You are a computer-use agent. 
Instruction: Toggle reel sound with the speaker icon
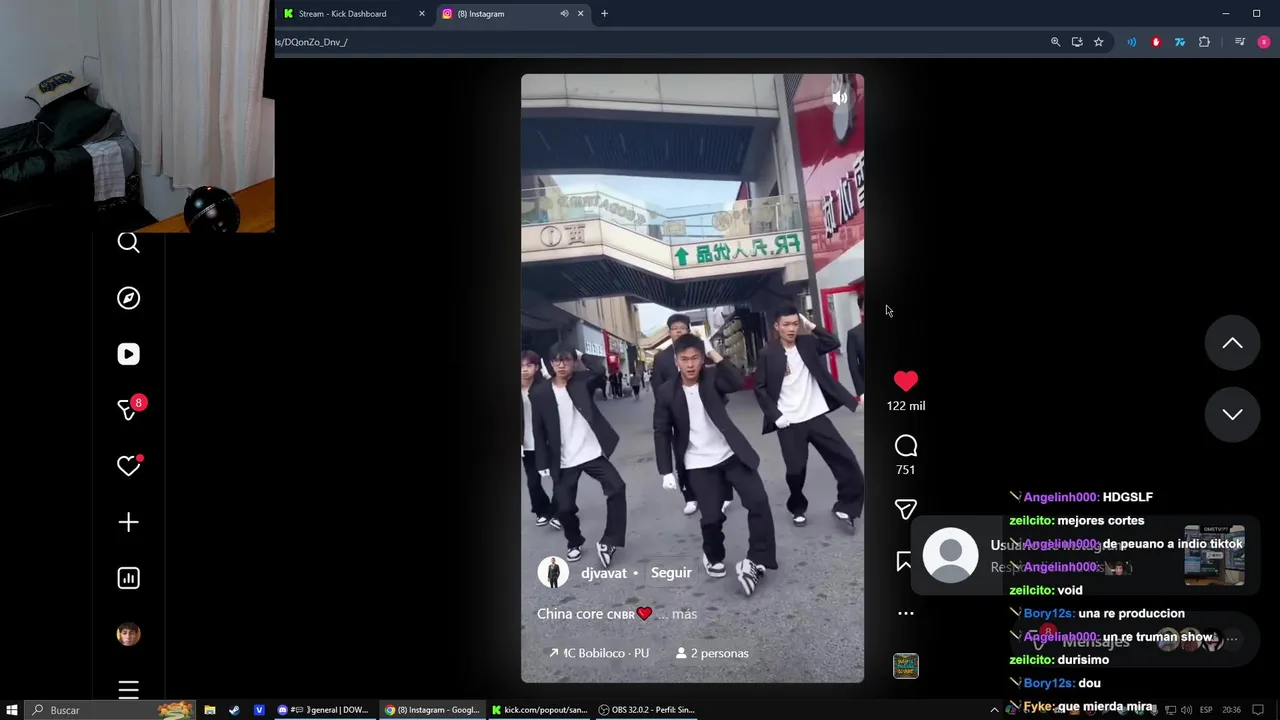(x=839, y=98)
